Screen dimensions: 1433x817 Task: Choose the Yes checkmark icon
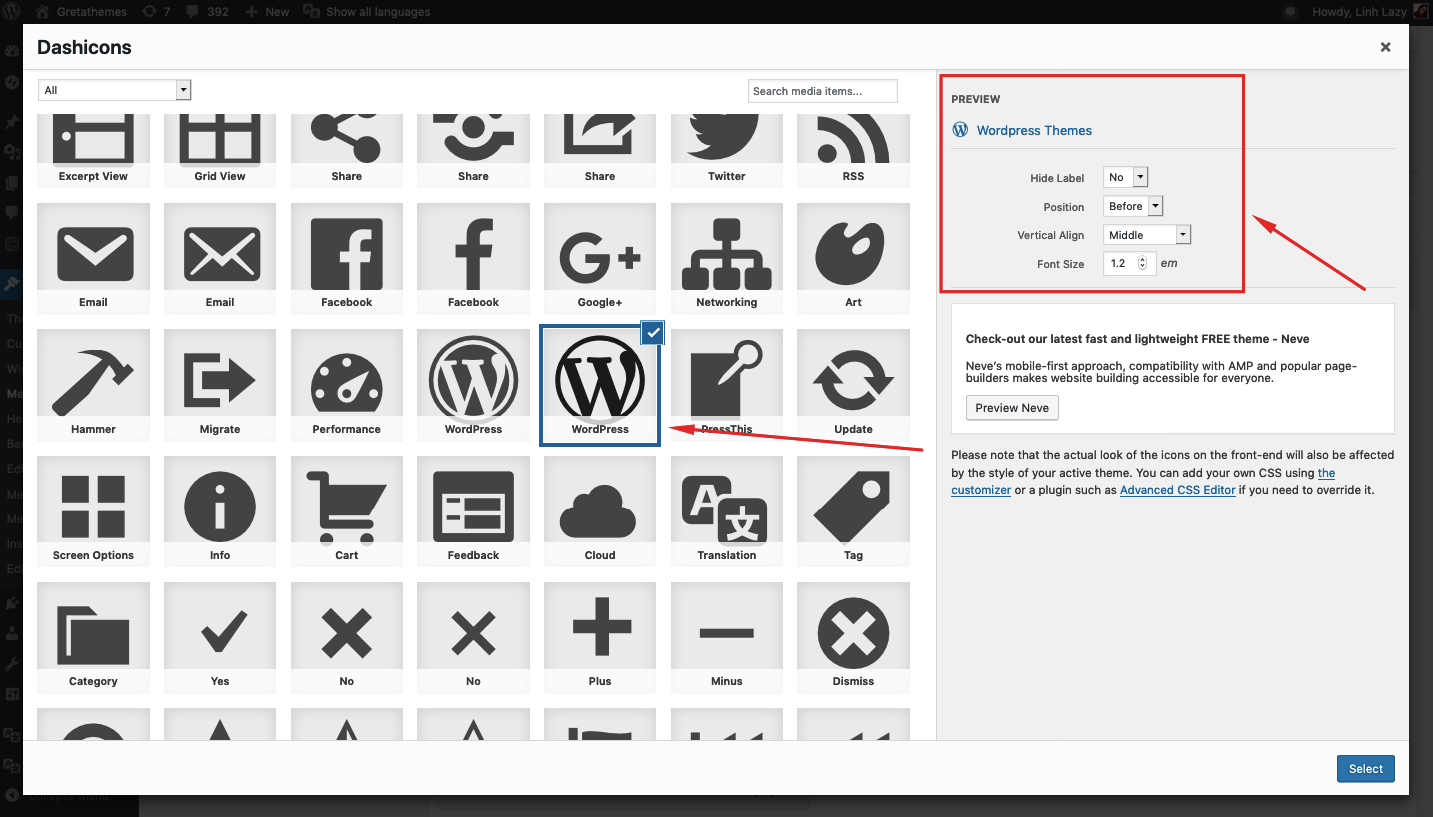[x=220, y=638]
